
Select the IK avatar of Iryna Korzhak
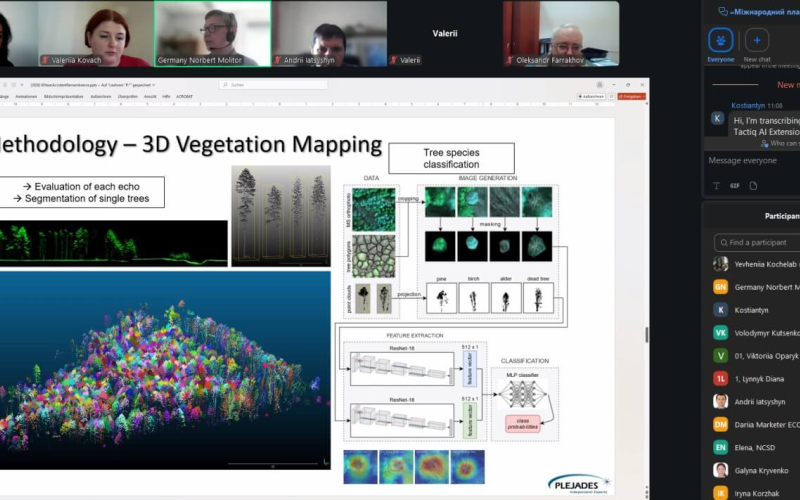coord(720,493)
